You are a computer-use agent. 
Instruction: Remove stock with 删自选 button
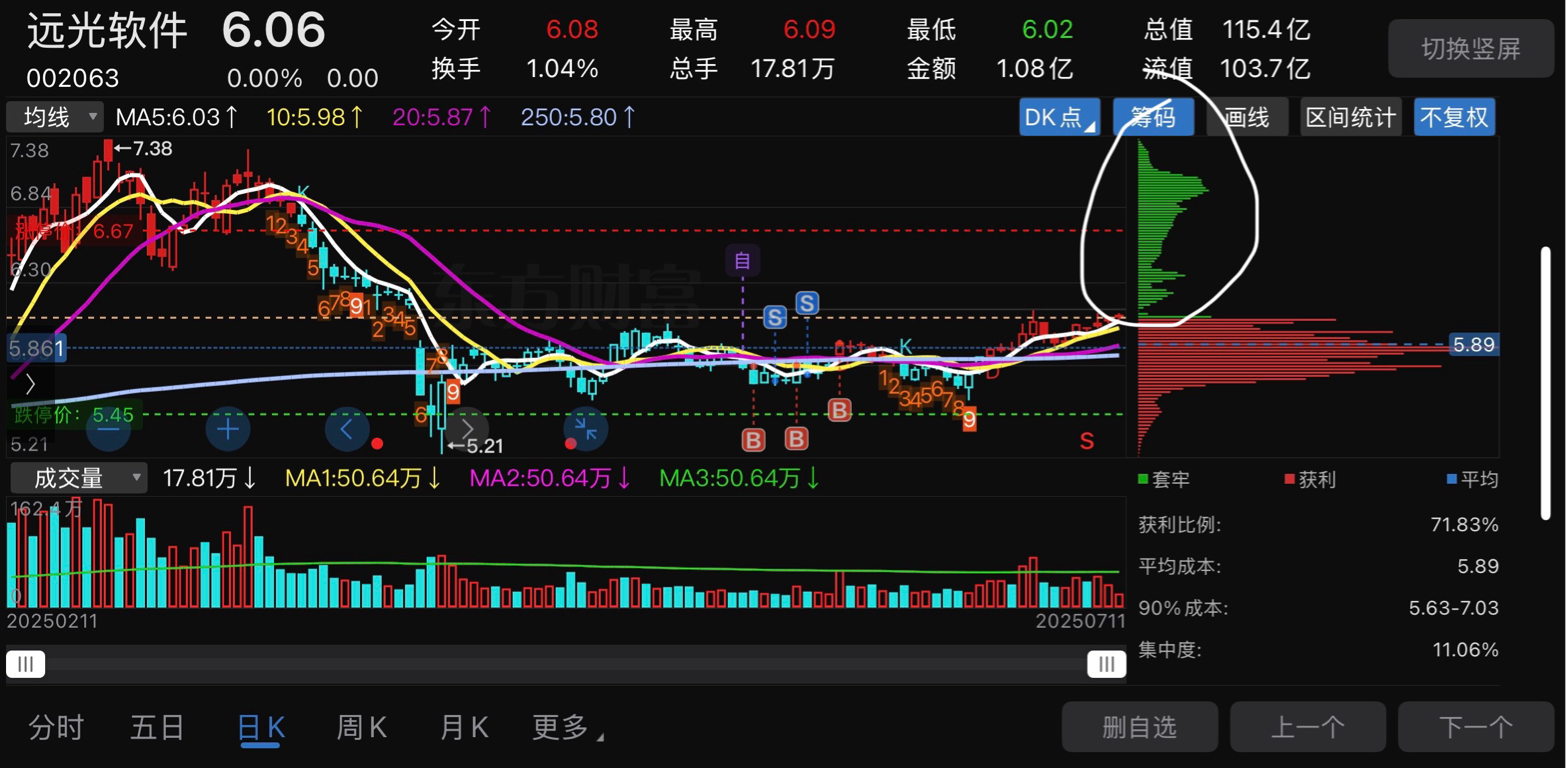[x=1140, y=727]
